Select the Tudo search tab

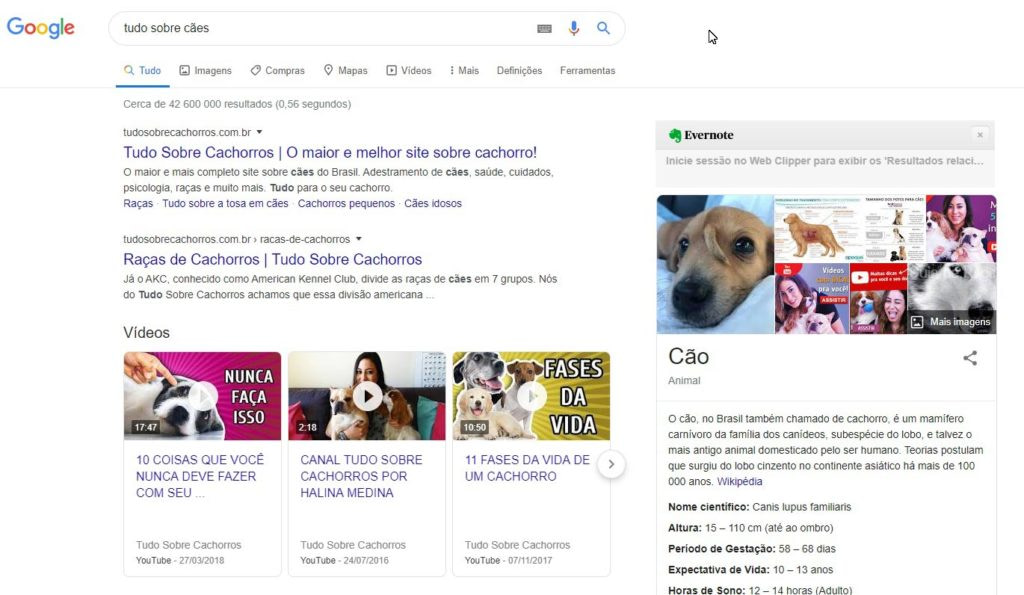click(x=142, y=71)
